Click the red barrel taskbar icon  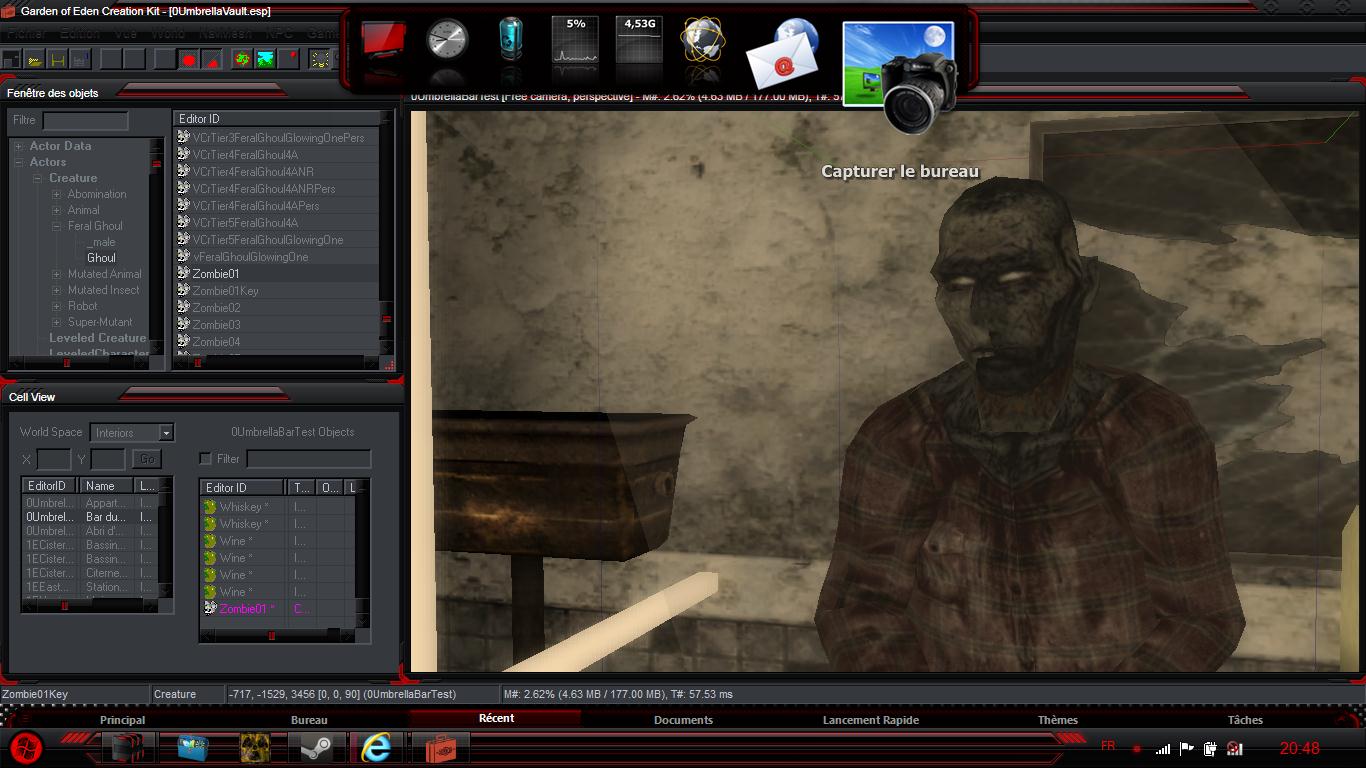click(x=127, y=748)
